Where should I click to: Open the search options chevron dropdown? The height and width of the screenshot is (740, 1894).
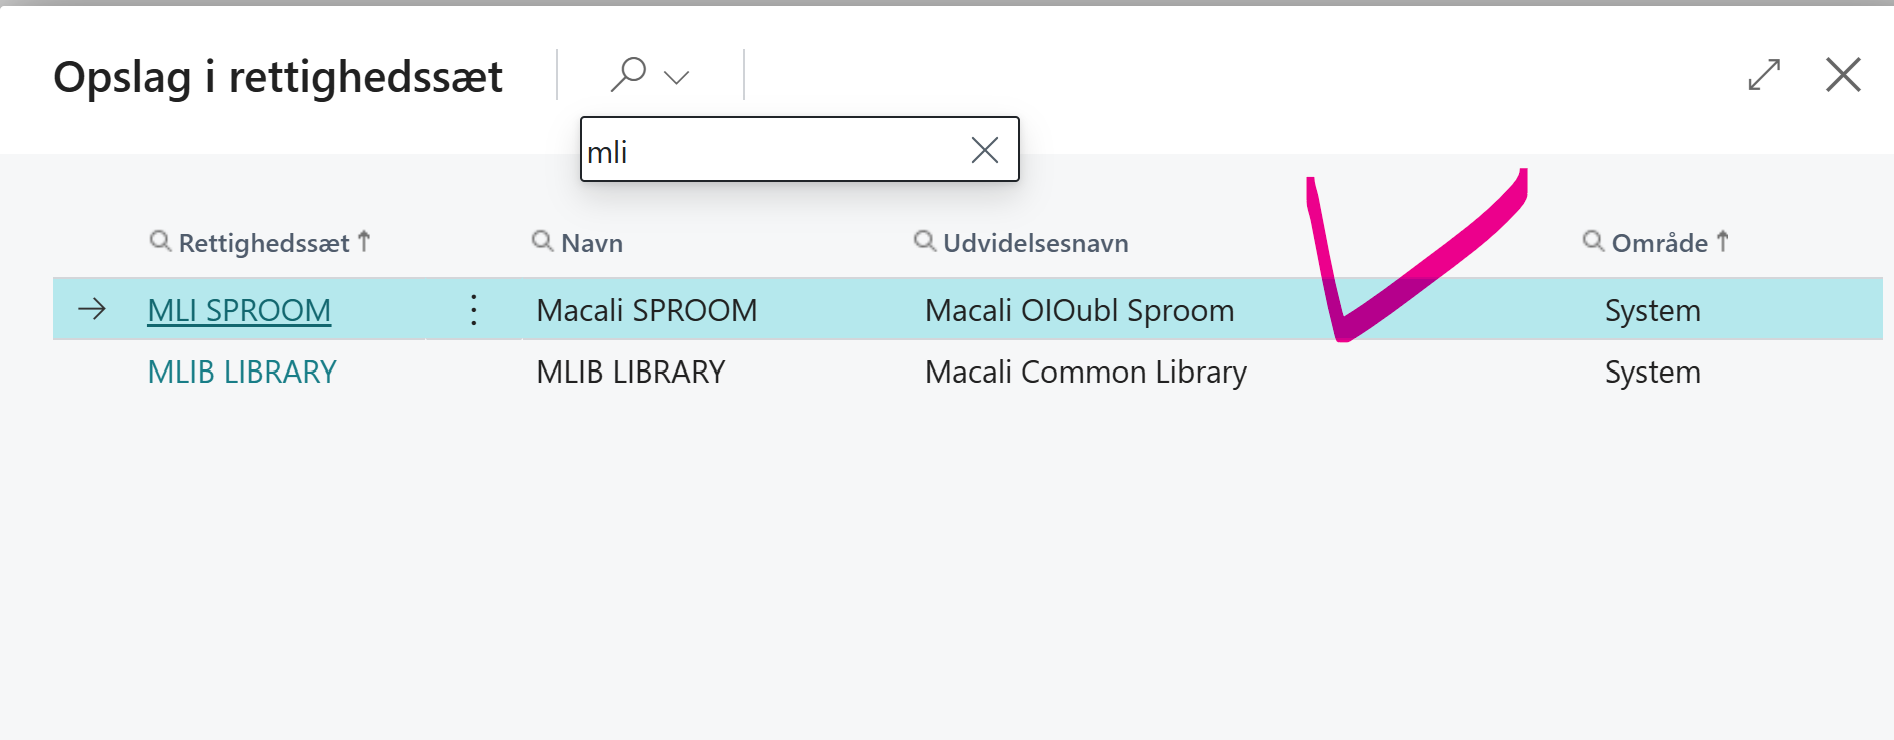677,77
